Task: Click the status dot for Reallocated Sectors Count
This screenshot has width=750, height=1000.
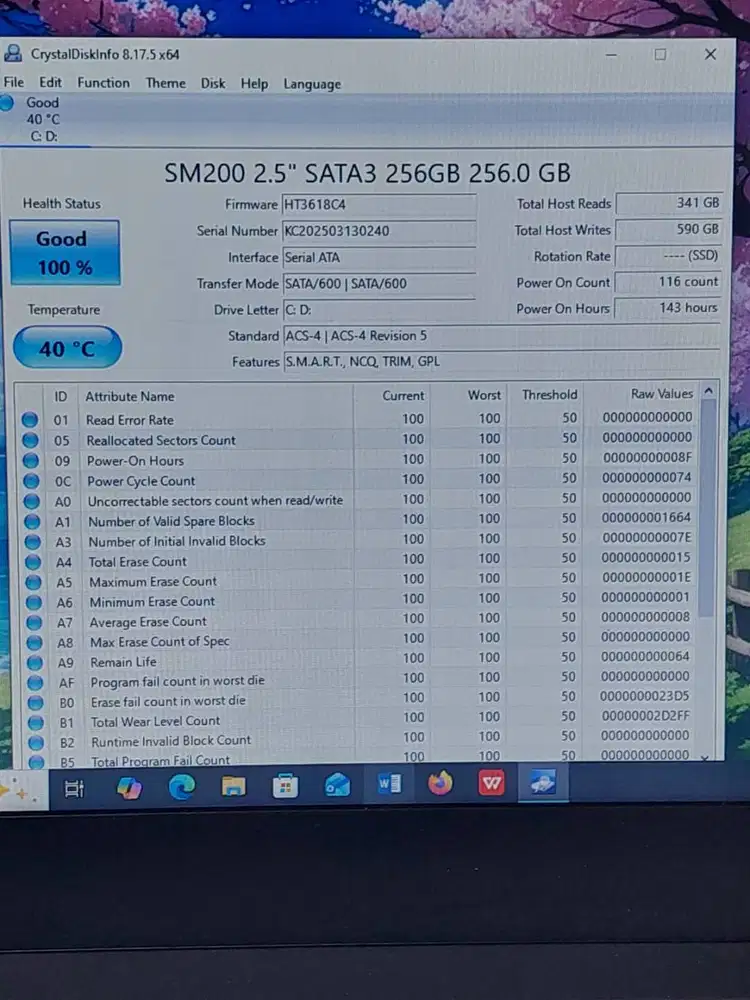Action: pyautogui.click(x=30, y=440)
